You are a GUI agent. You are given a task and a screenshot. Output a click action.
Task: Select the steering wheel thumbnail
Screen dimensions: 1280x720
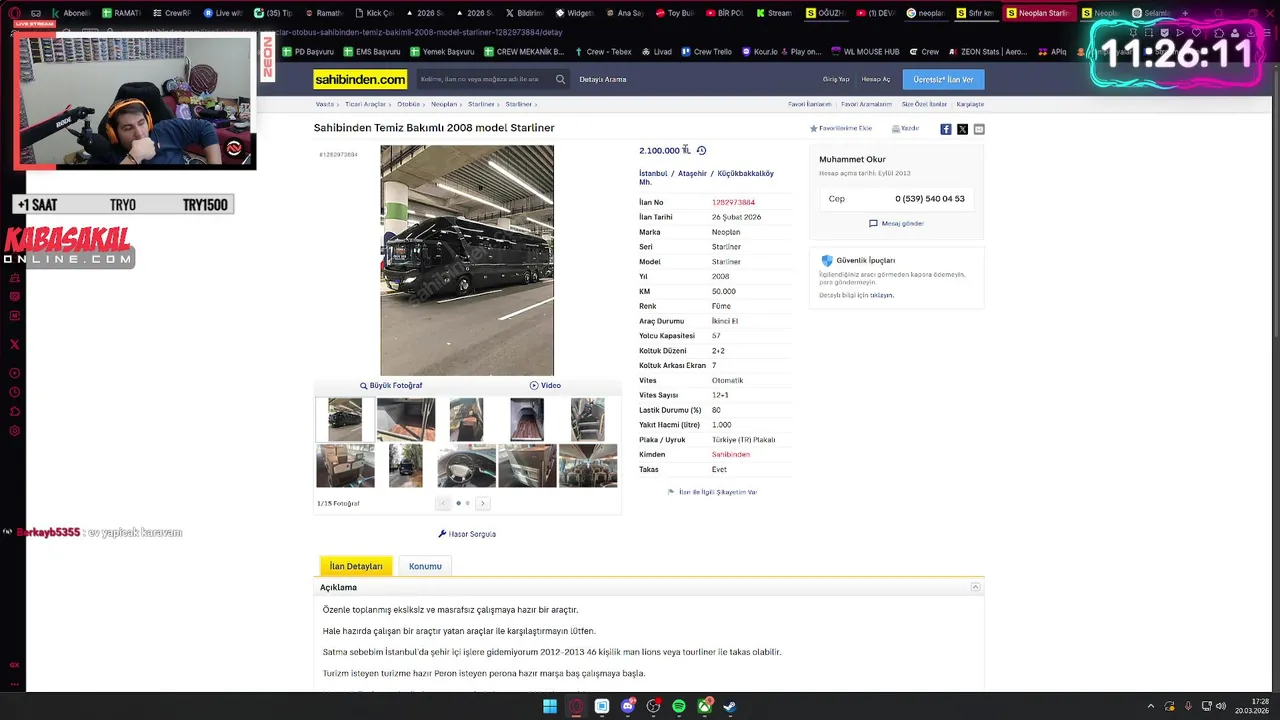point(466,465)
